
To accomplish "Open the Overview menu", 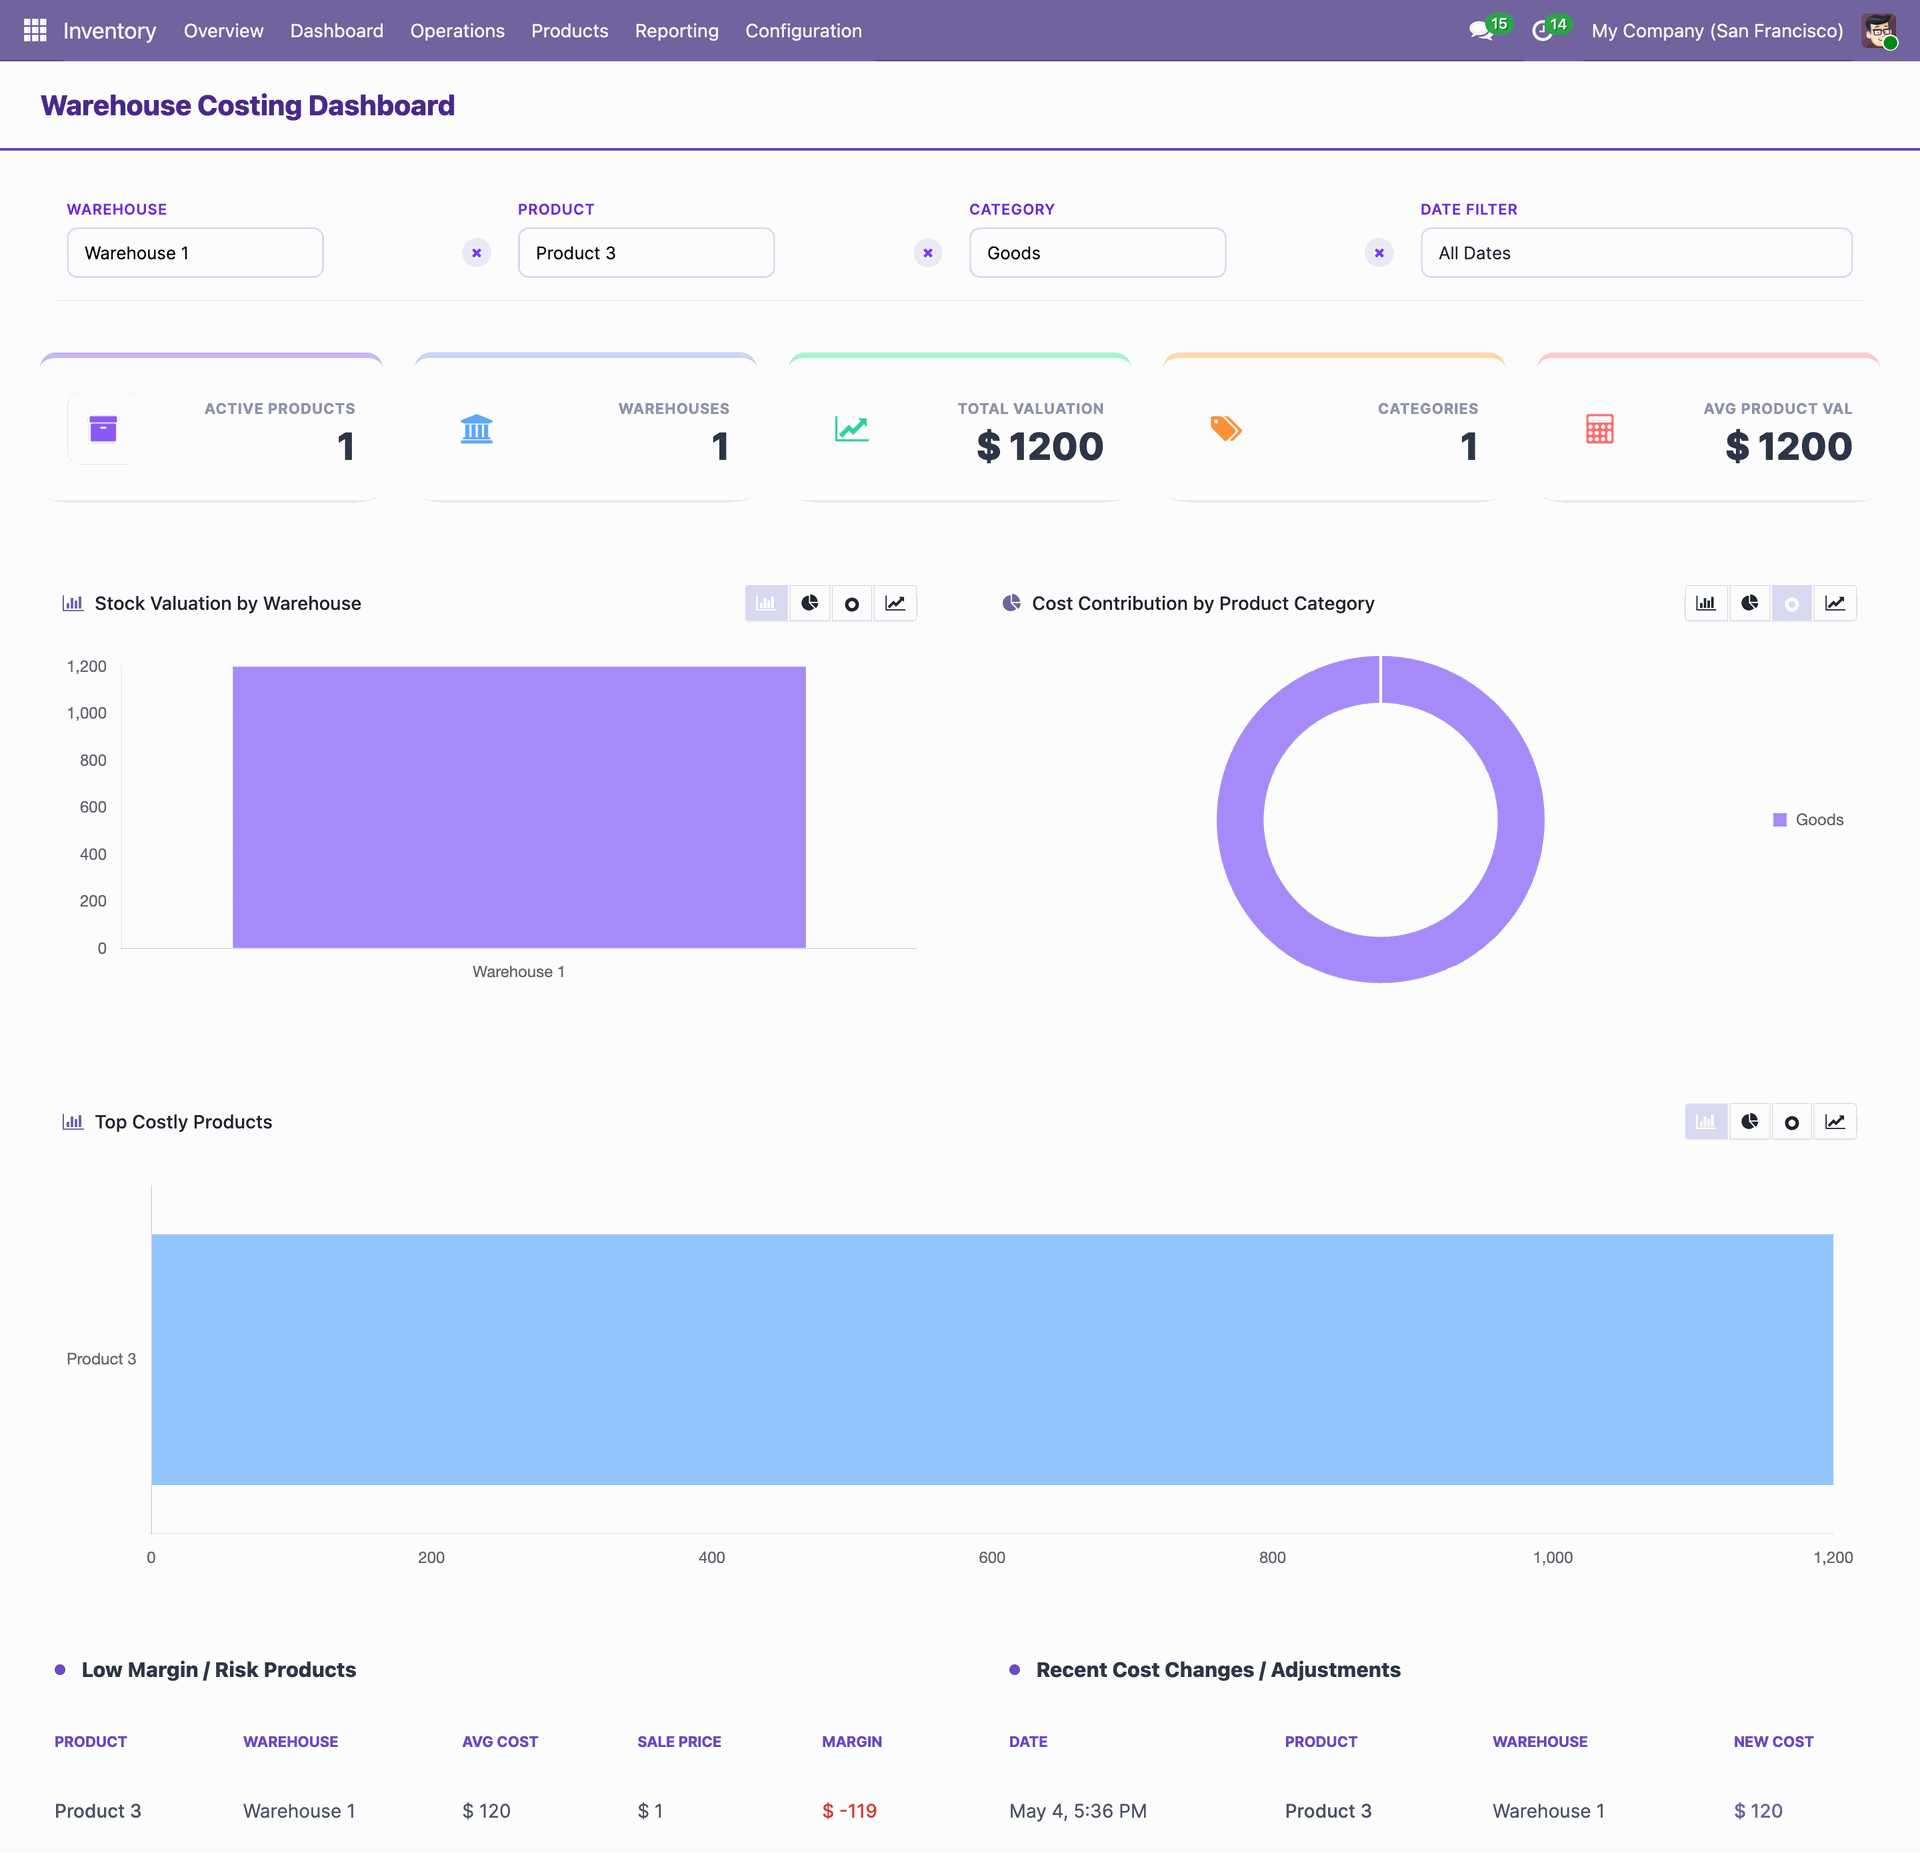I will pos(224,31).
